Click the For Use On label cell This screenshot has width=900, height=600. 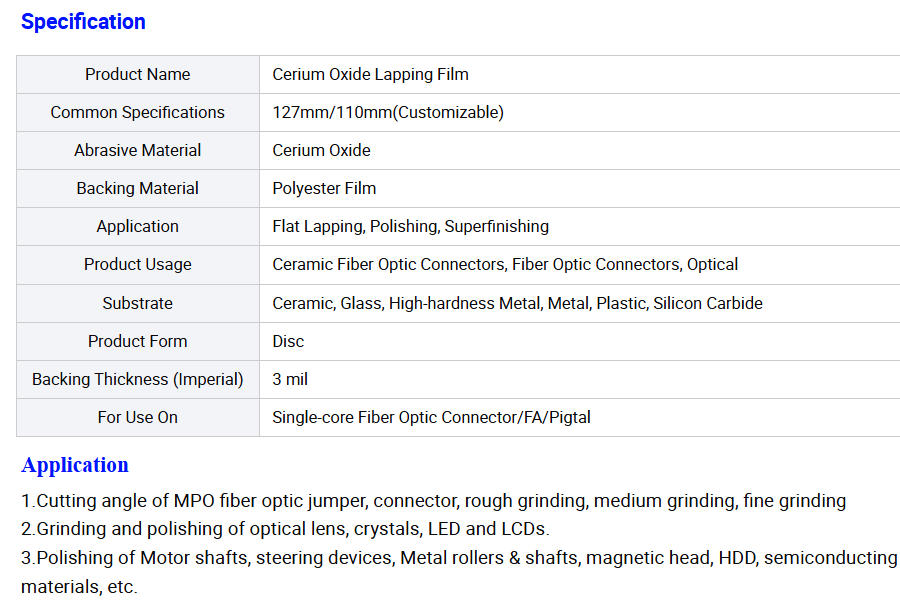[x=137, y=417]
